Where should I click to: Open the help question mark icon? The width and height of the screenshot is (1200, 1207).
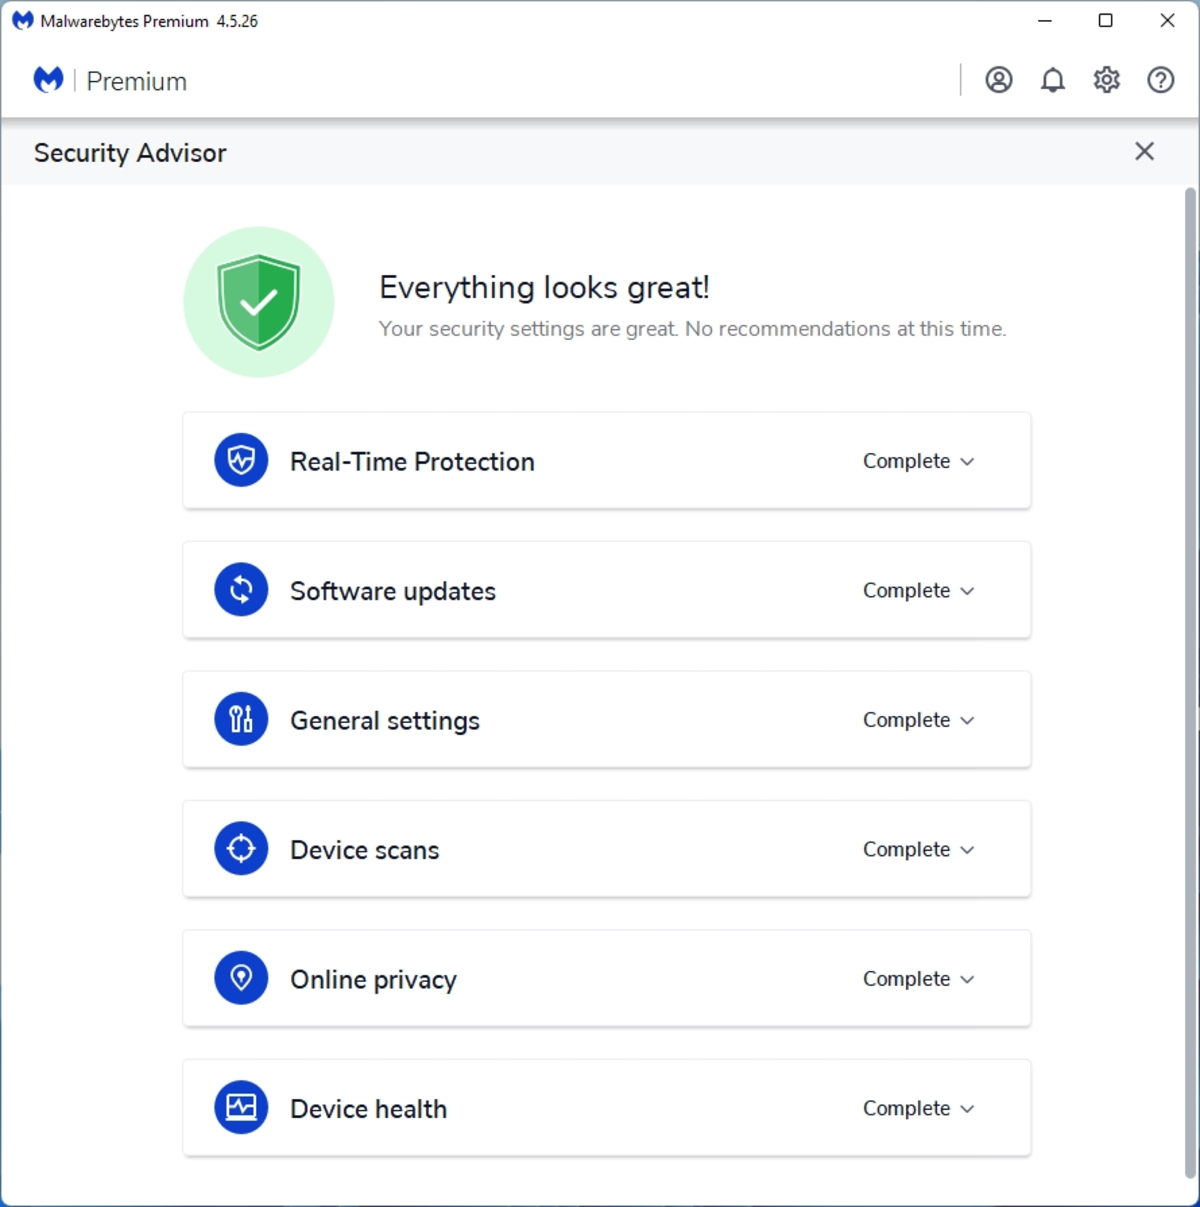coord(1160,80)
